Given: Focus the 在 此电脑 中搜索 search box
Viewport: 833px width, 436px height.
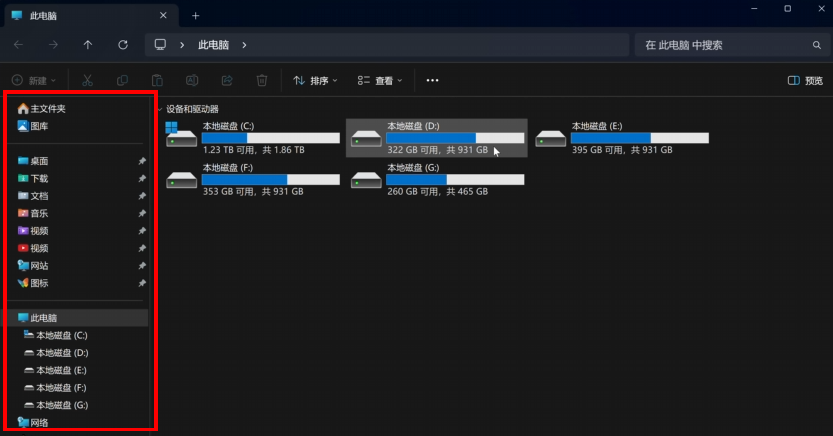Looking at the screenshot, I should pyautogui.click(x=733, y=45).
